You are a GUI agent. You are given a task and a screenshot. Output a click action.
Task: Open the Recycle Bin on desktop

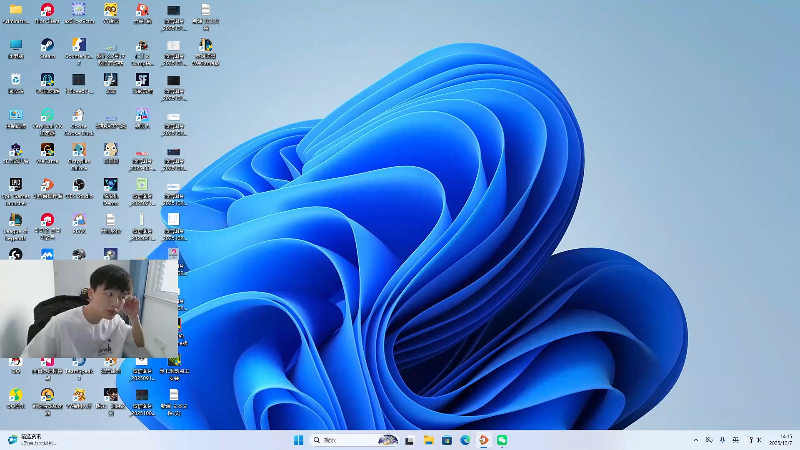[16, 80]
